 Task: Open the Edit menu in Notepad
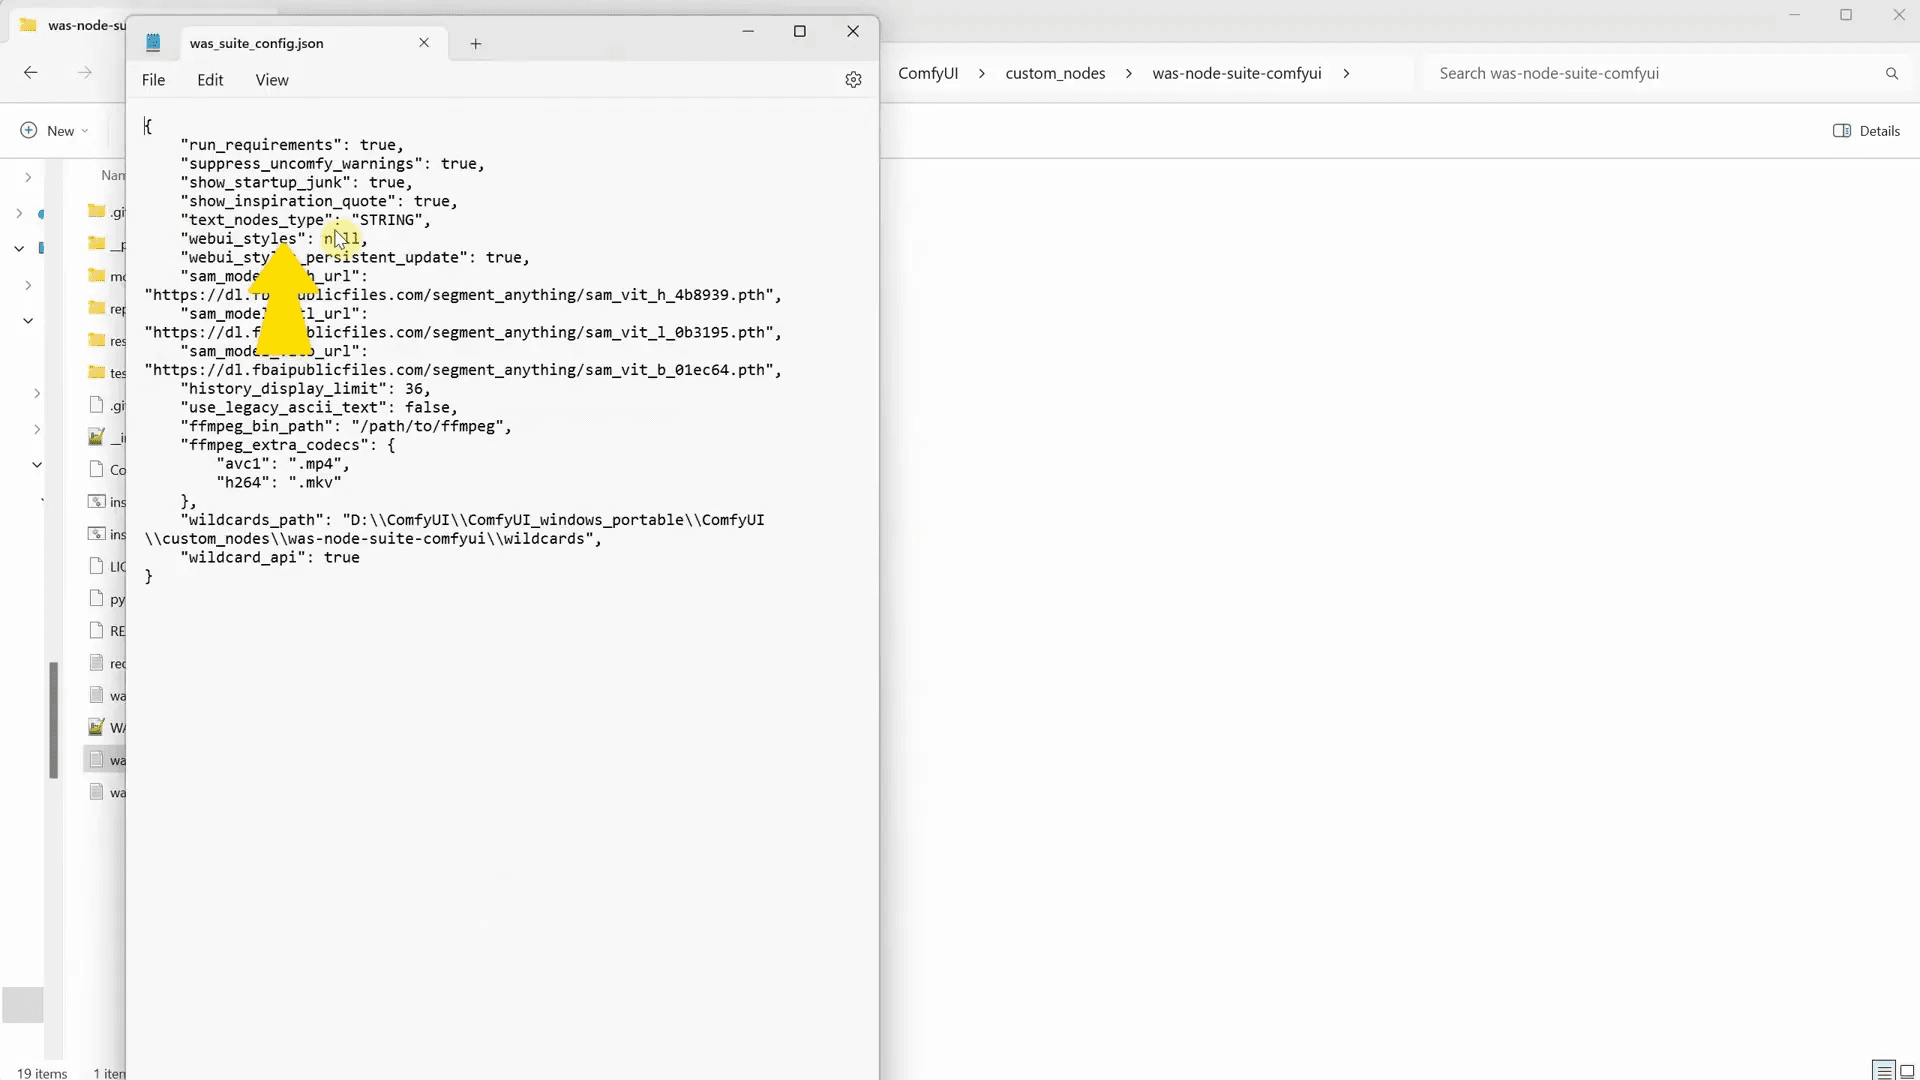click(x=210, y=80)
